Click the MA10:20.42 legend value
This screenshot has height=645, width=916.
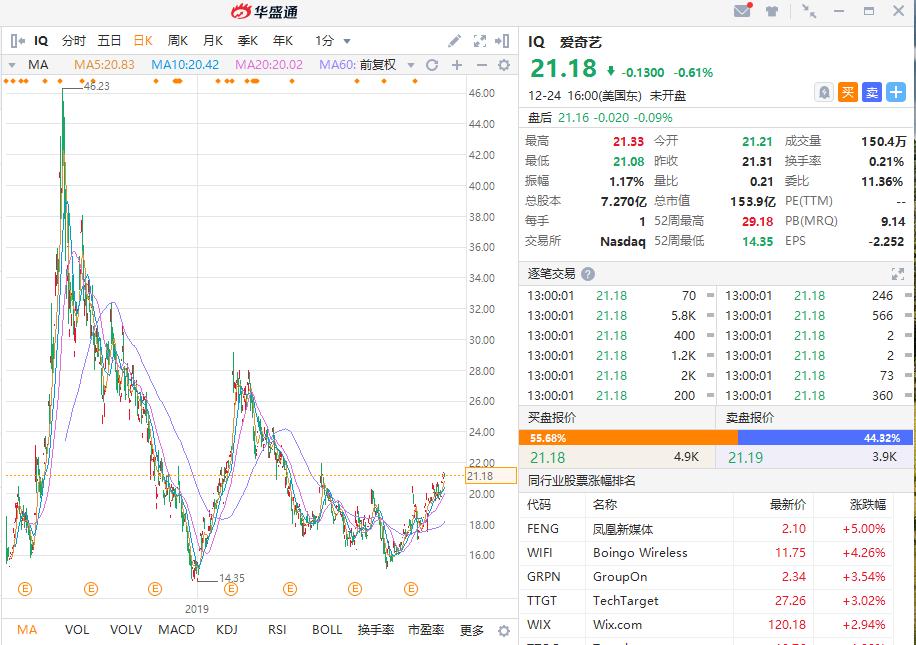(185, 65)
